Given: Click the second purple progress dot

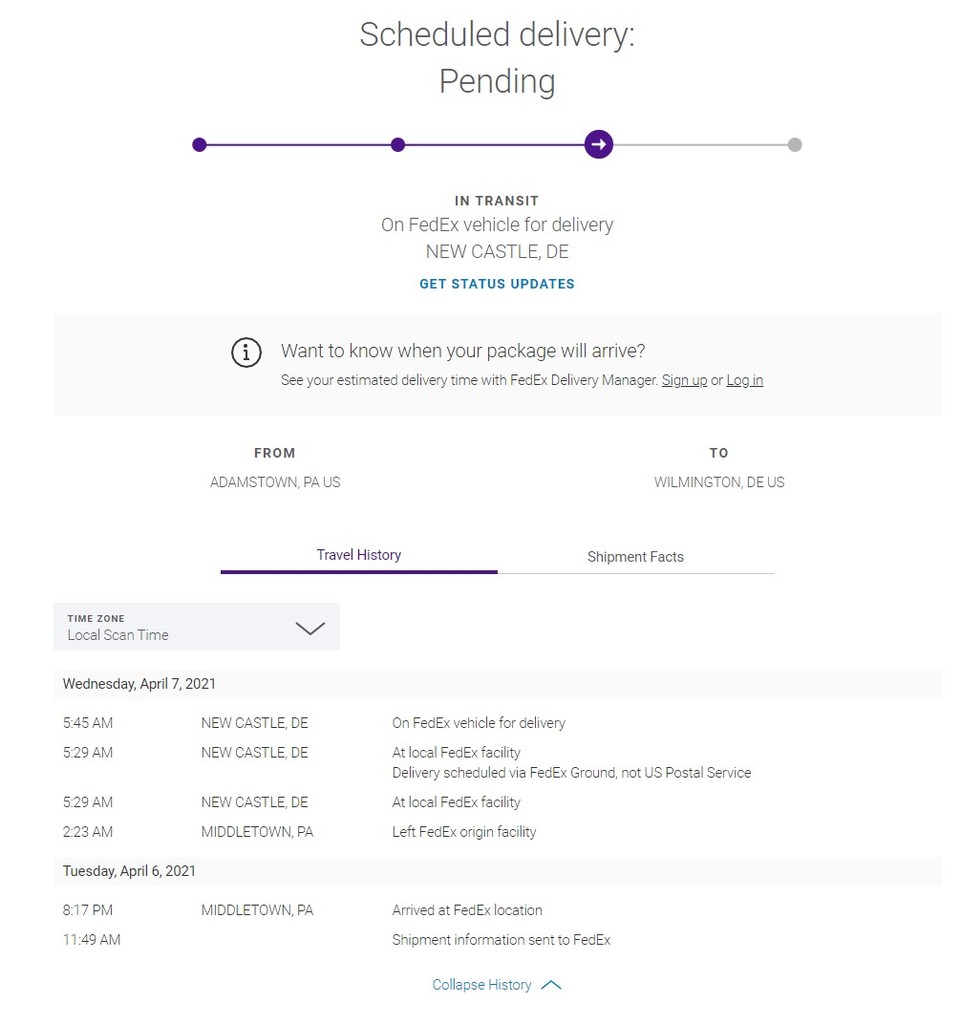Looking at the screenshot, I should pos(398,145).
